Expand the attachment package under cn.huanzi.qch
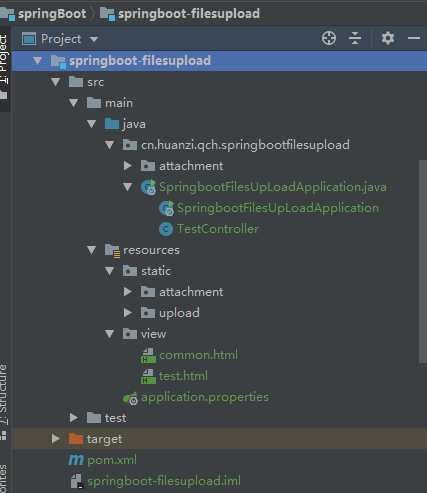Screen dimensions: 427x493 [x=128, y=166]
